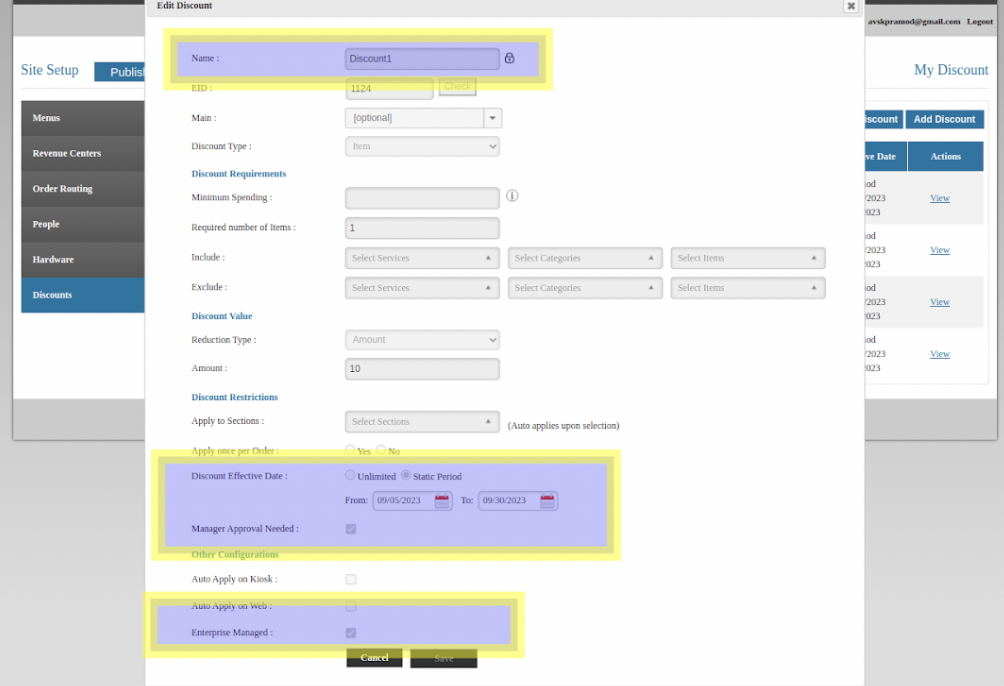The width and height of the screenshot is (1004, 686).
Task: Open Include Select Items dropdown
Action: pyautogui.click(x=748, y=258)
